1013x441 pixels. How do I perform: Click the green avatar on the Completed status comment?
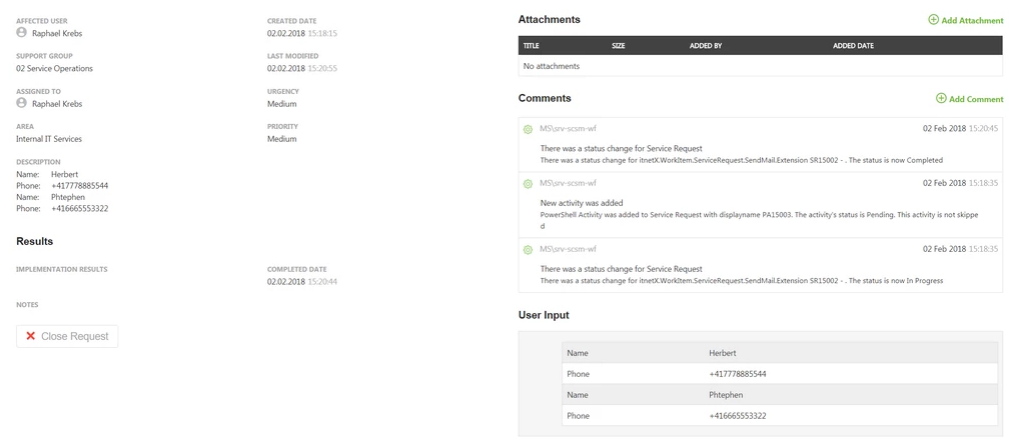coord(528,128)
